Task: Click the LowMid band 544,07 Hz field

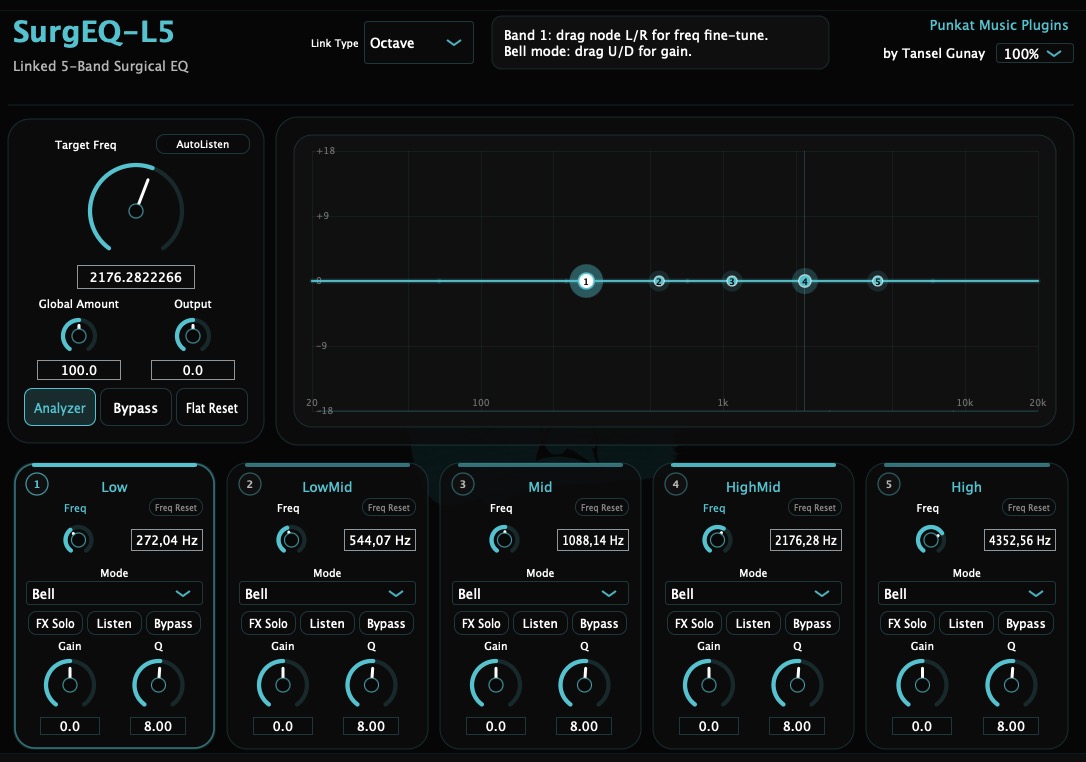Action: pyautogui.click(x=380, y=540)
